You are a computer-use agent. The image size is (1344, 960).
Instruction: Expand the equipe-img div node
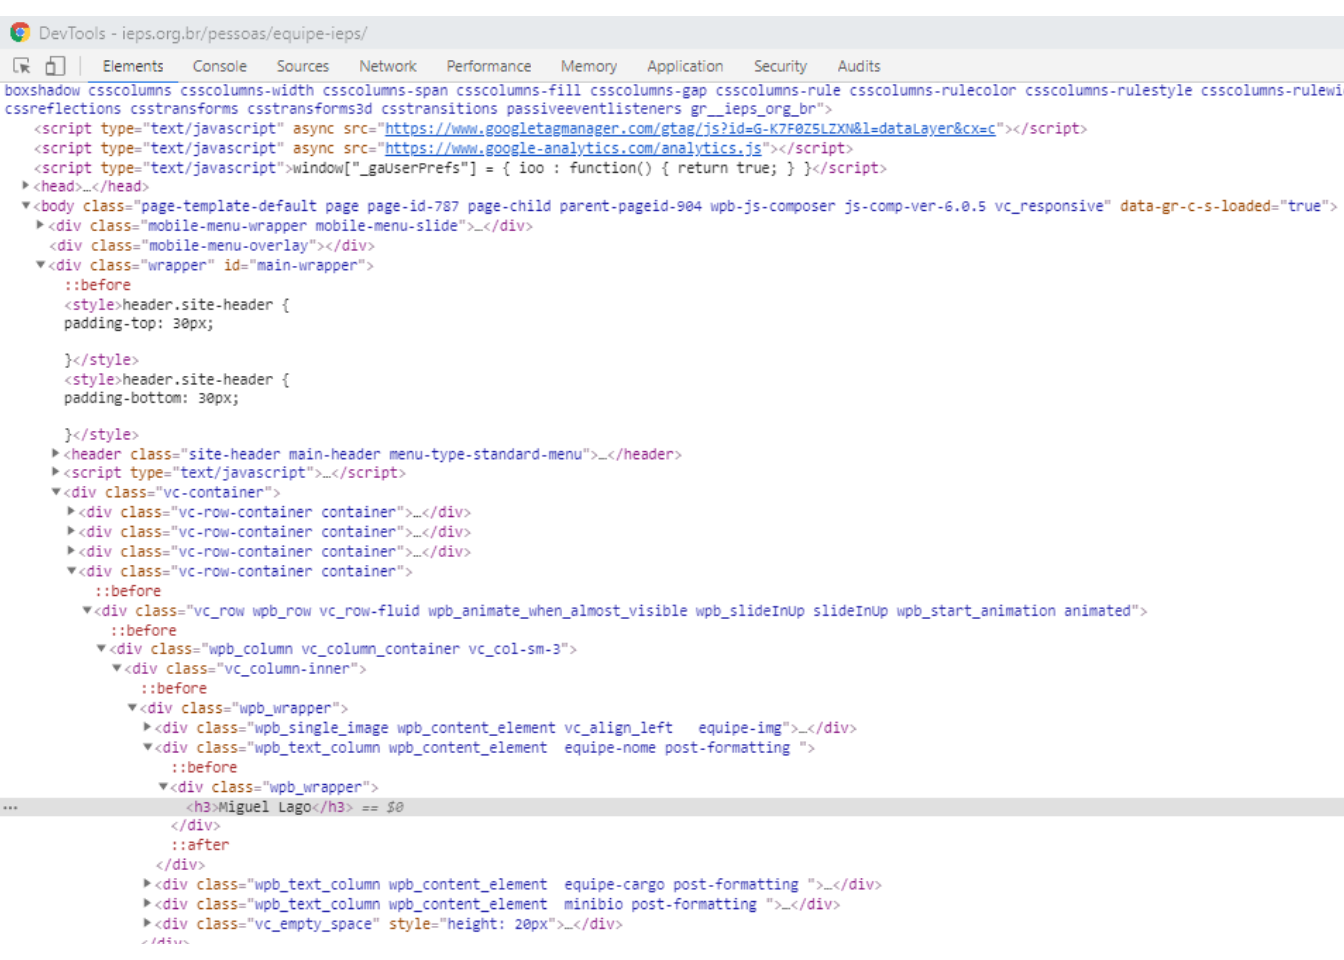point(147,728)
